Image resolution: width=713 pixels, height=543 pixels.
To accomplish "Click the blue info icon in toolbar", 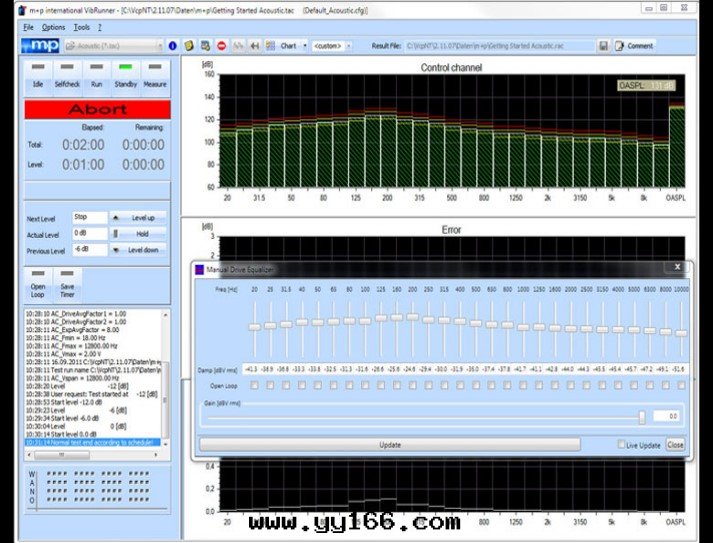I will point(172,46).
